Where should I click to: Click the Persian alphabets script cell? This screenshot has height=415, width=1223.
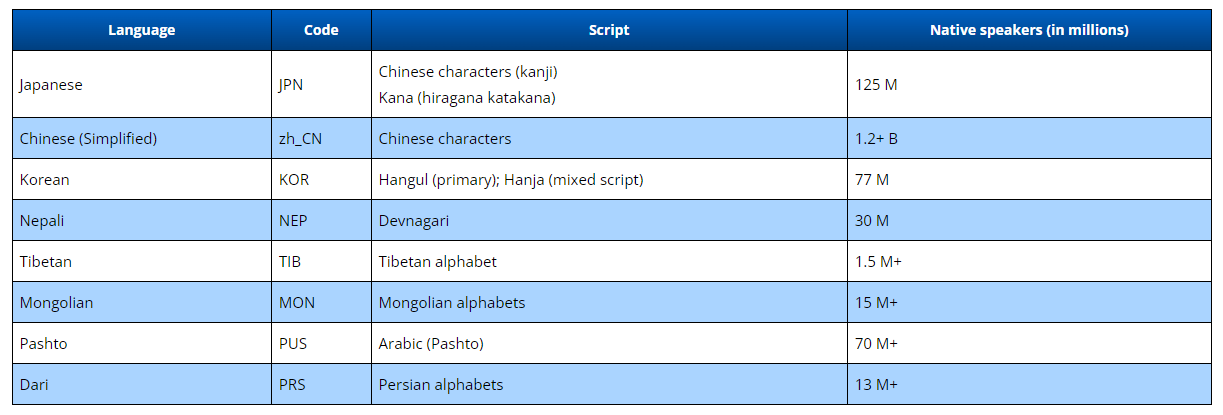point(441,385)
